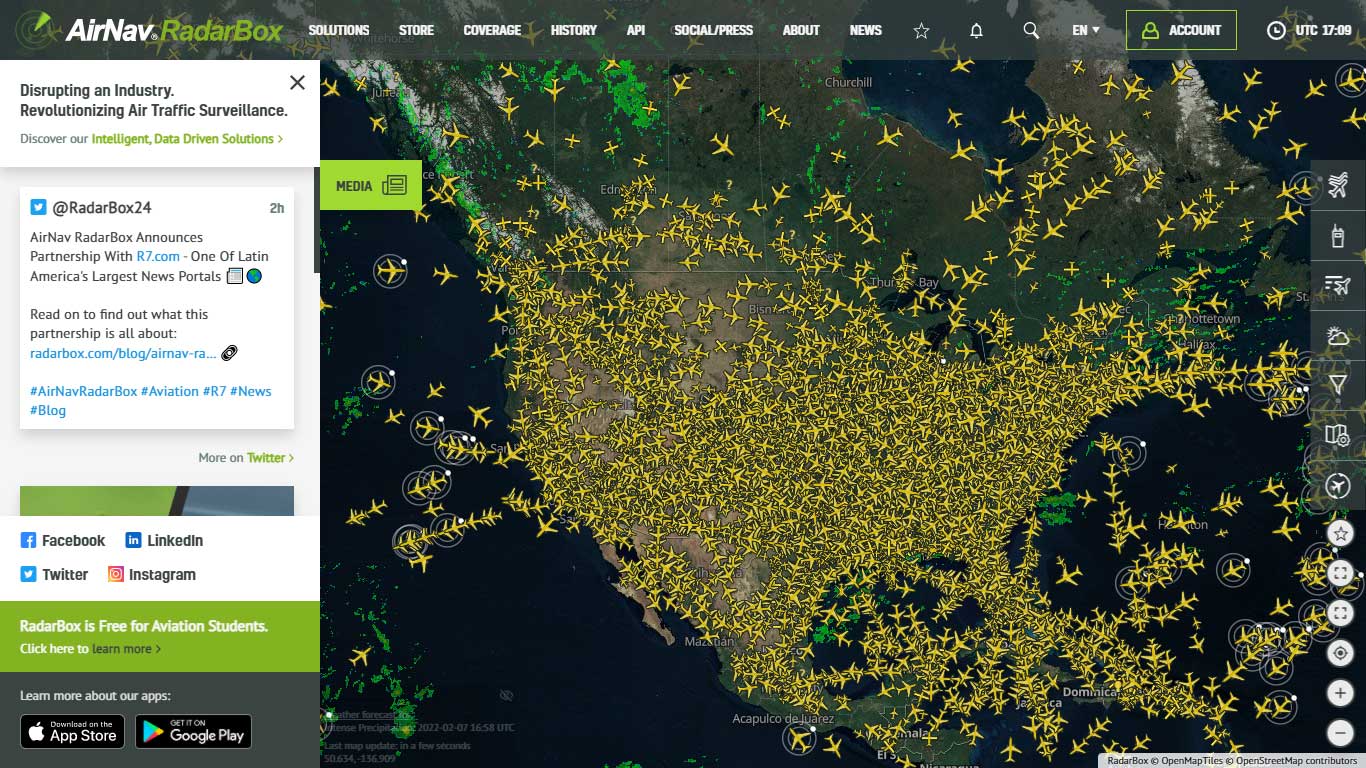This screenshot has height=768, width=1366.
Task: Select the Churchill map label
Action: tap(849, 82)
